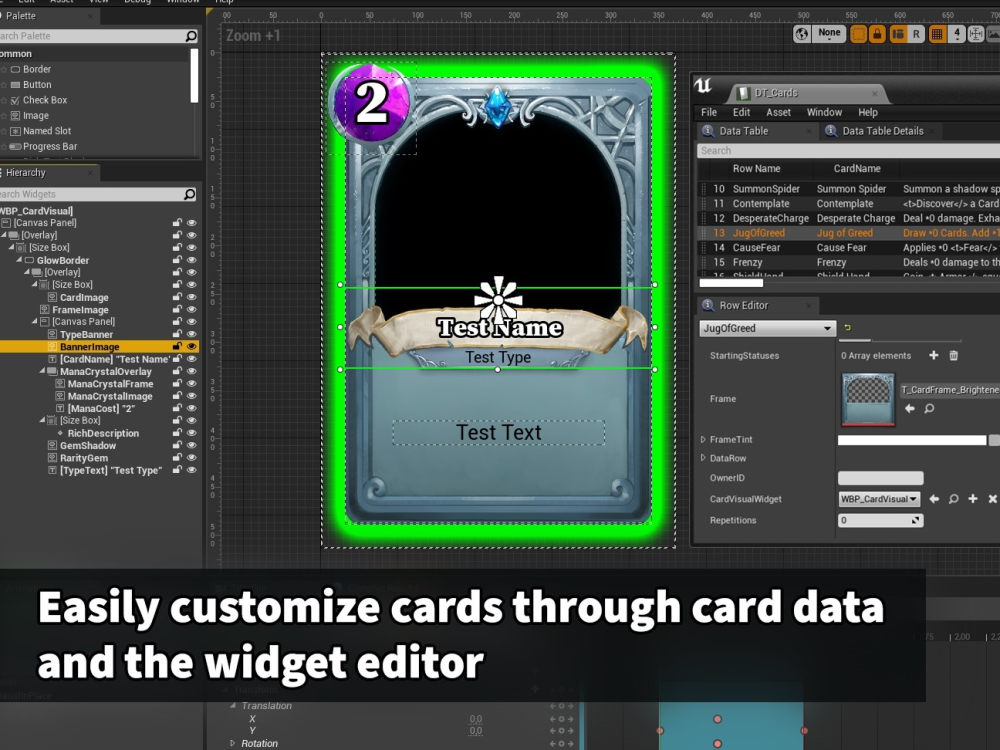Open the world/preview settings globe icon

click(x=801, y=33)
